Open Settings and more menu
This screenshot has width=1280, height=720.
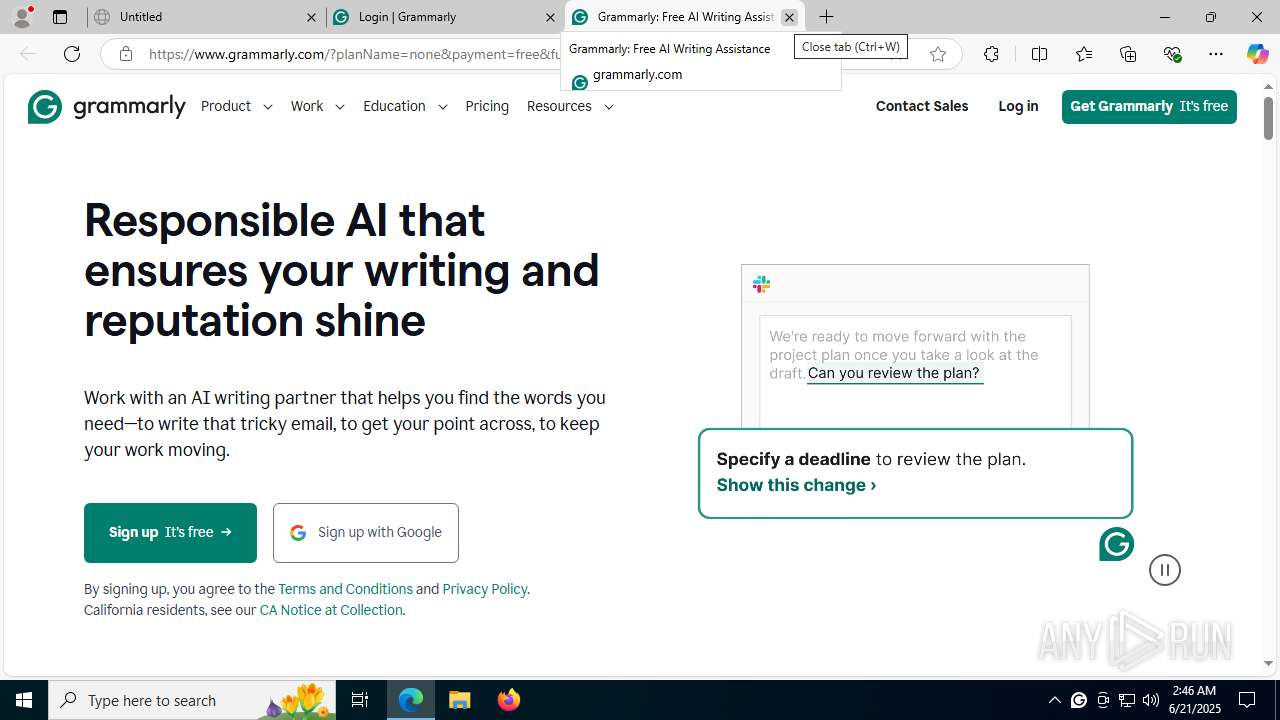coord(1216,54)
